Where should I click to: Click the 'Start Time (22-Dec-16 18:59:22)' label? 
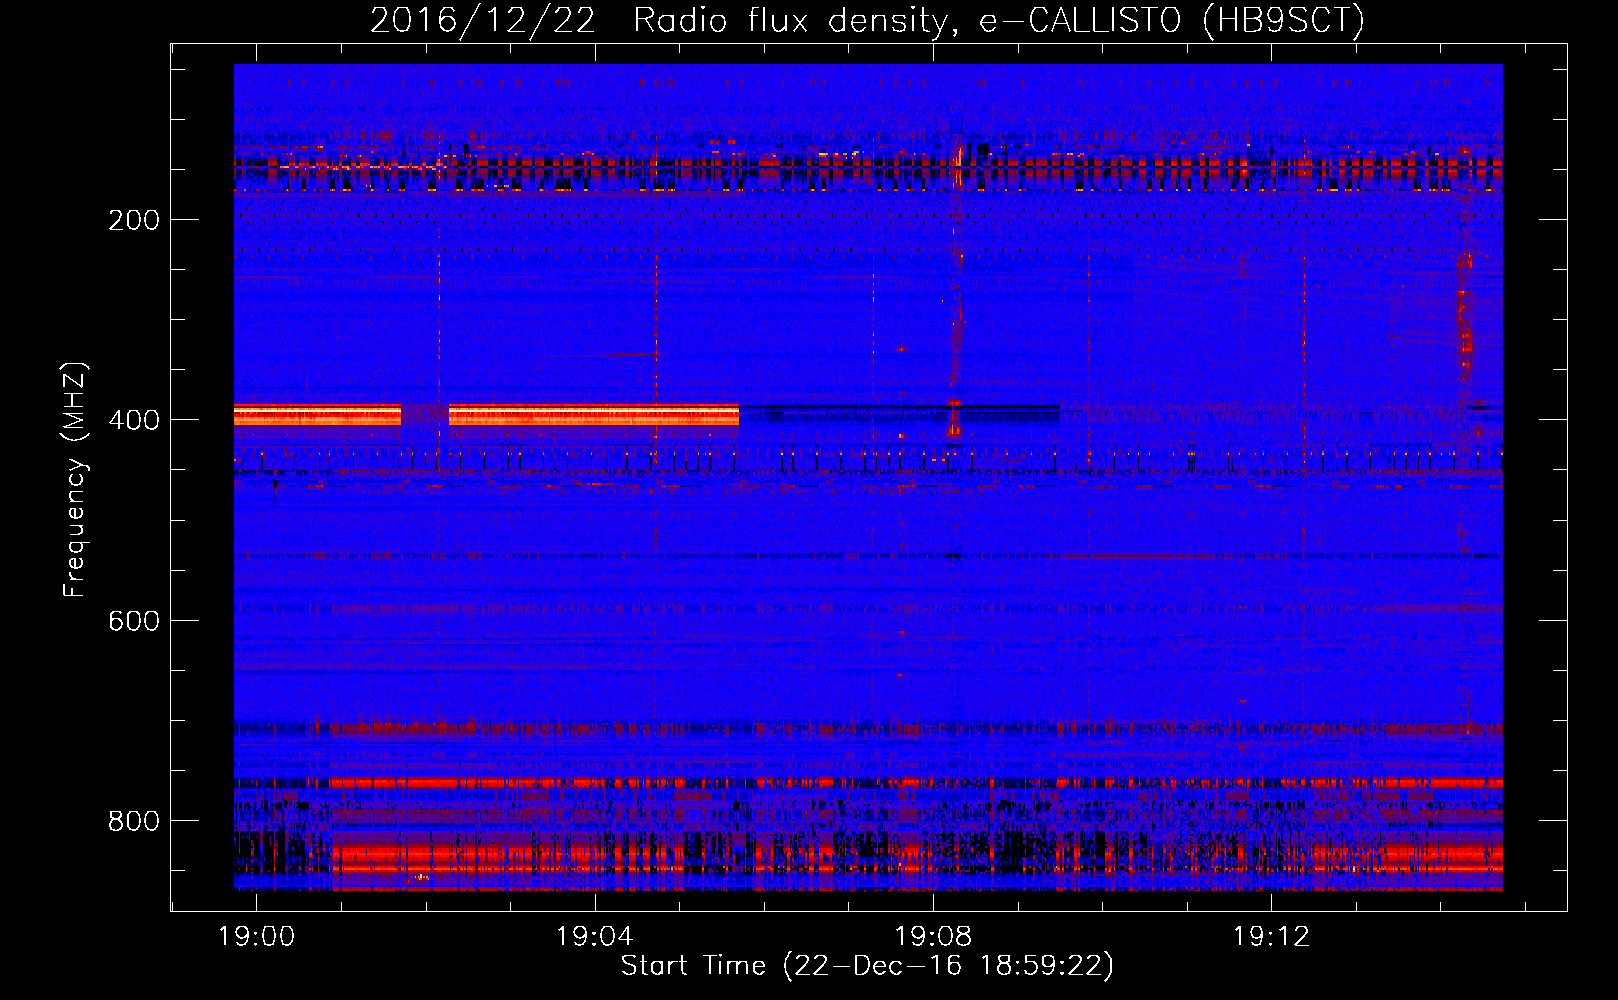pyautogui.click(x=867, y=966)
